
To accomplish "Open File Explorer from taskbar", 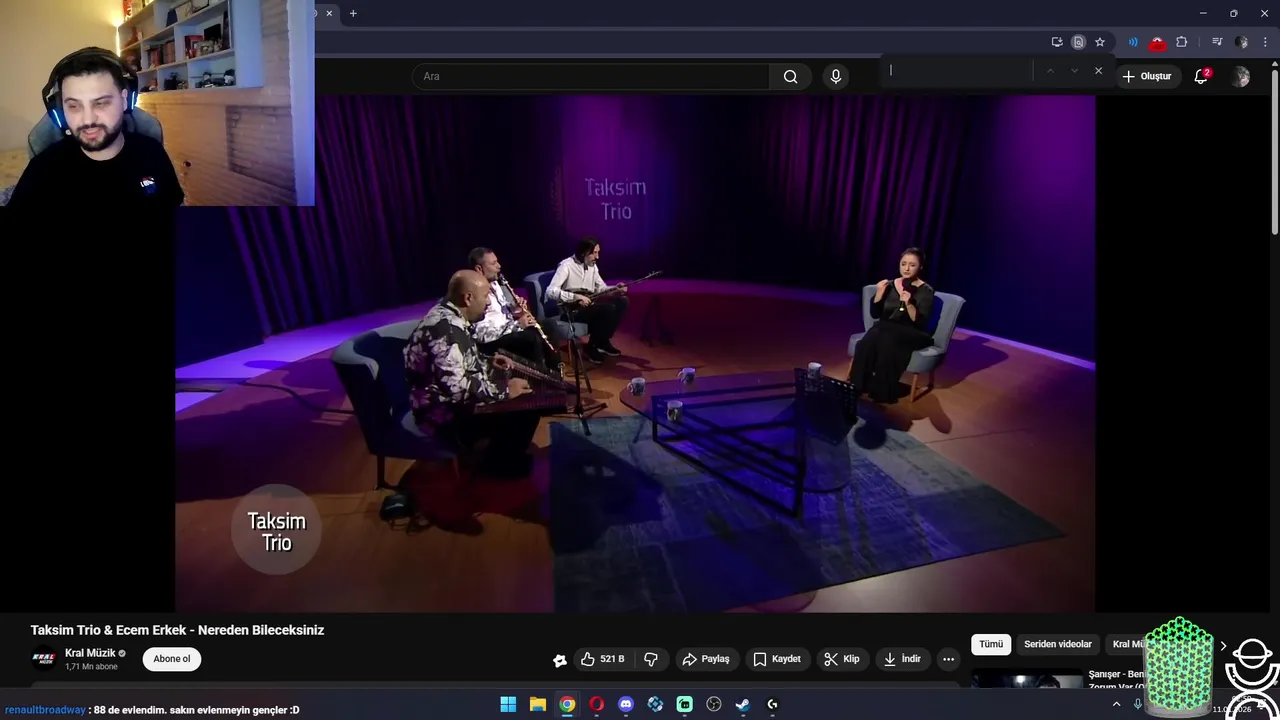I will [537, 705].
